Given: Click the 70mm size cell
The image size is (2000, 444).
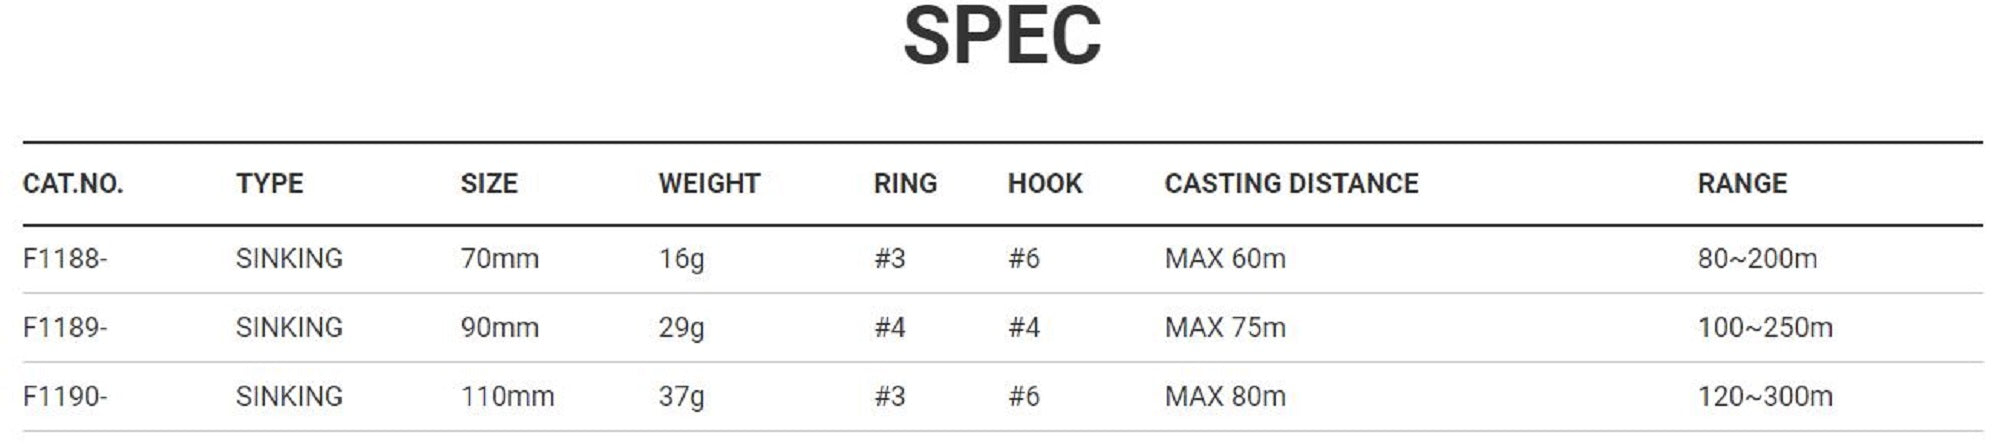Looking at the screenshot, I should point(499,259).
